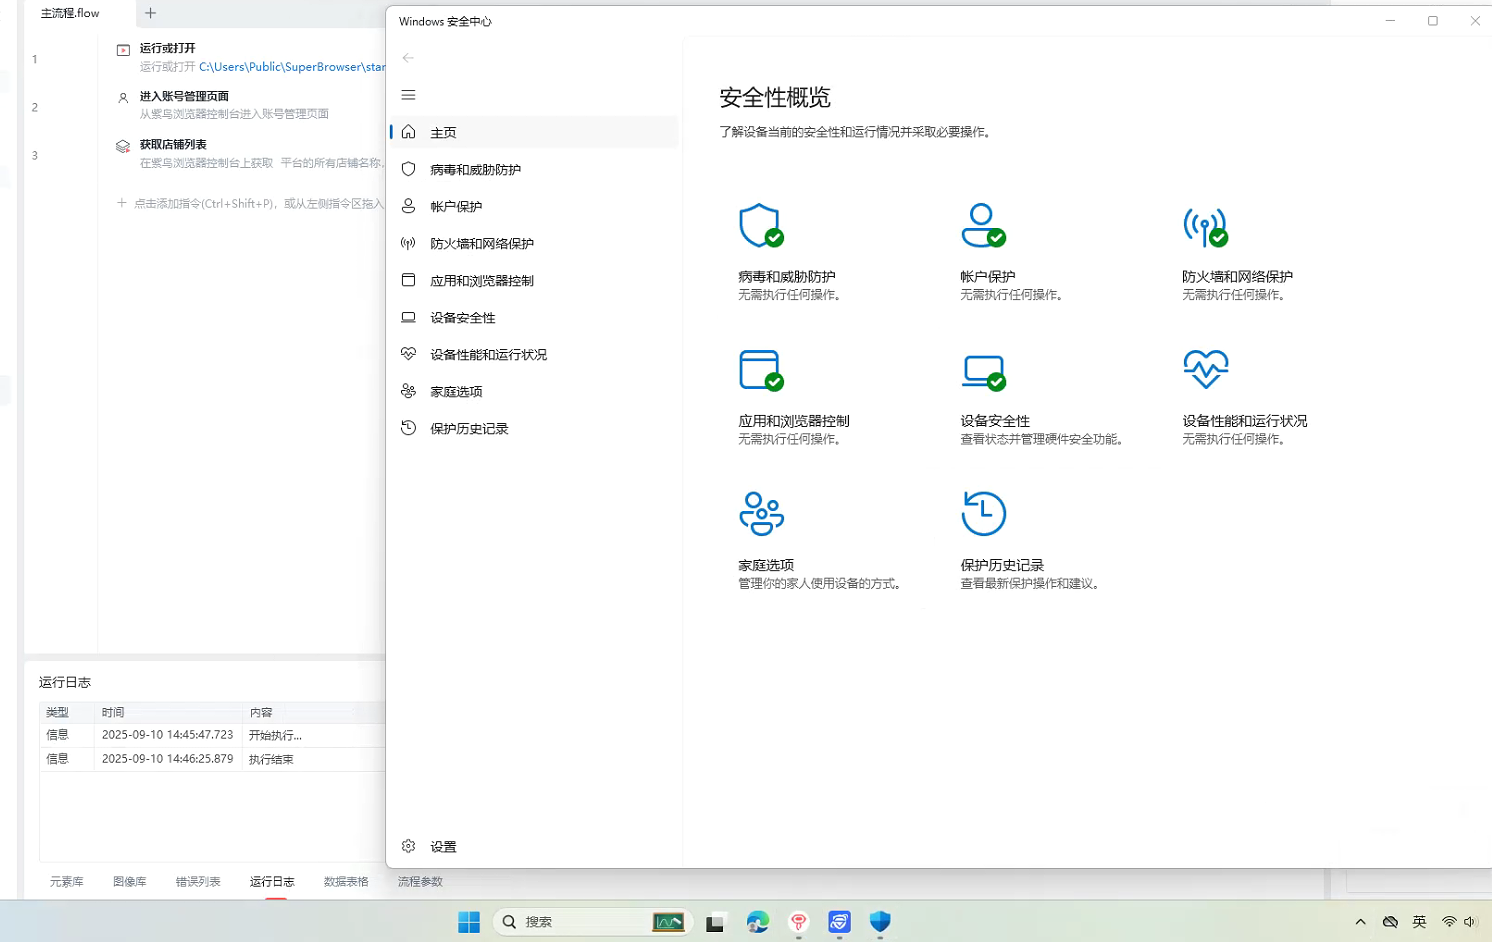Click the 时间 column header in run log
Screen dimensions: 1492x942
(169, 712)
